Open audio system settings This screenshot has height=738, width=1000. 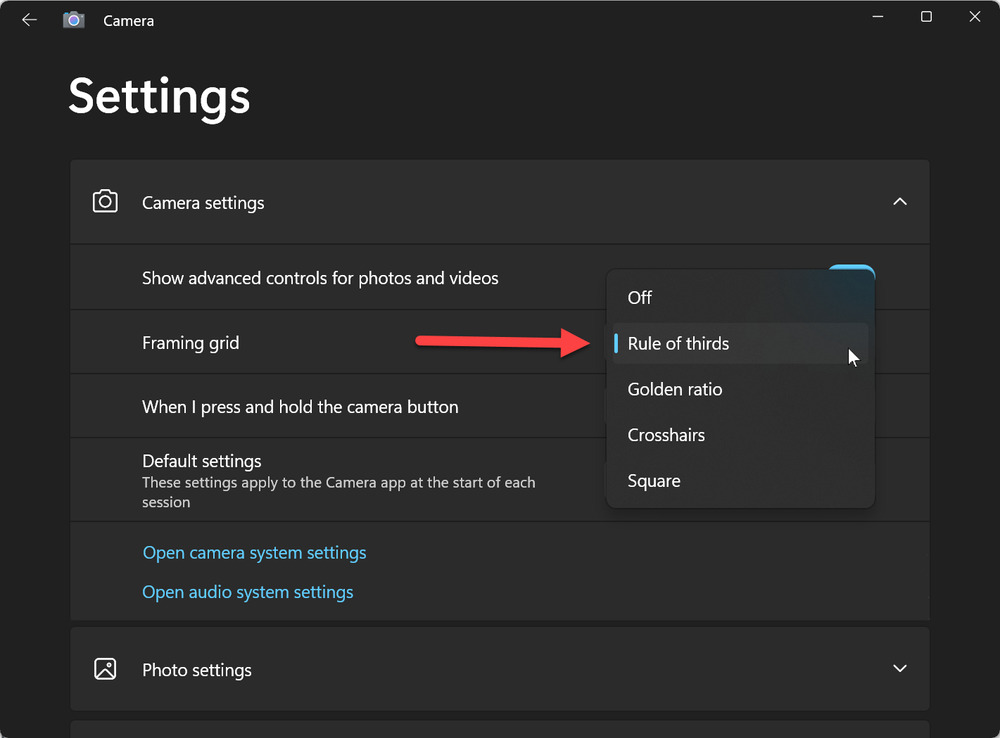pos(248,592)
